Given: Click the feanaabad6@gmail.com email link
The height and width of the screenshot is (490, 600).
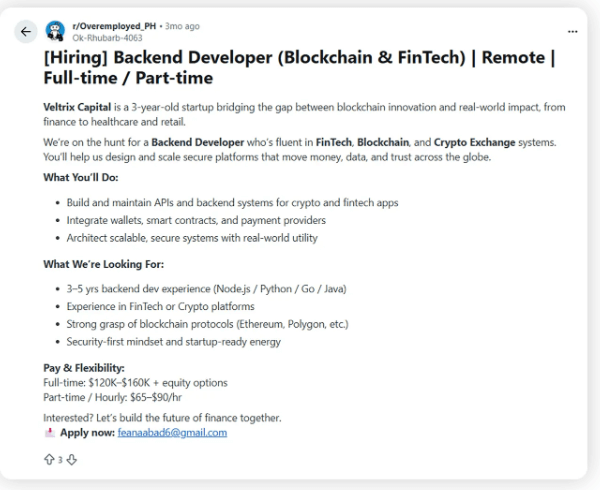Looking at the screenshot, I should 172,433.
